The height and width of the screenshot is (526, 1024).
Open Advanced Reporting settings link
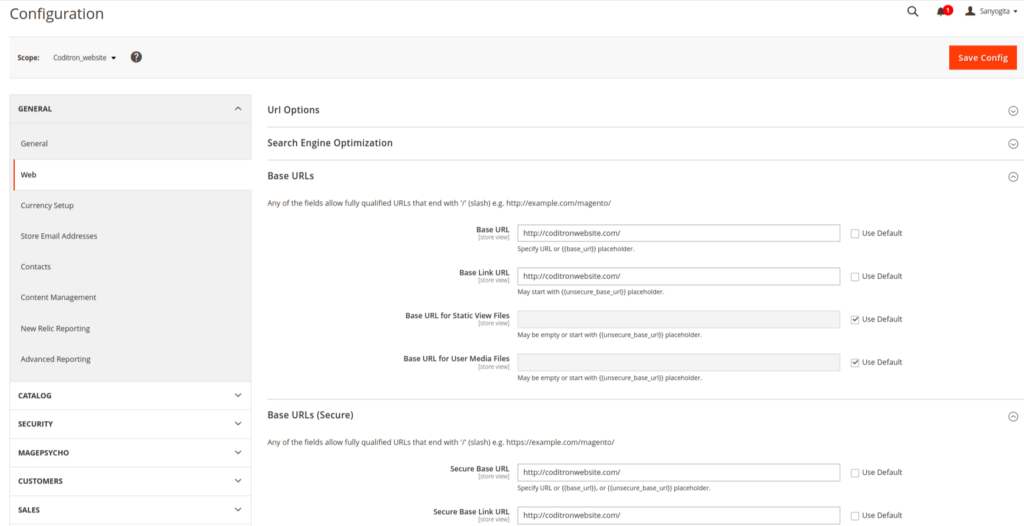[55, 360]
